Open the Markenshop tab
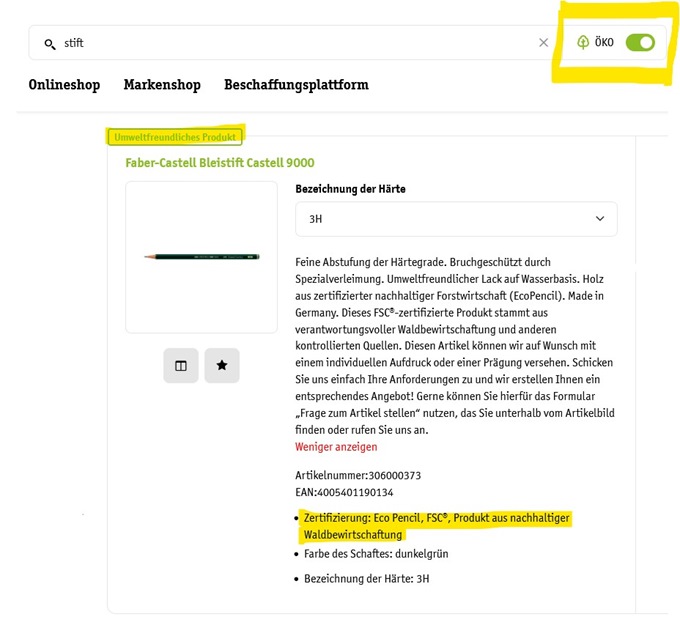680x625 pixels. pos(162,85)
